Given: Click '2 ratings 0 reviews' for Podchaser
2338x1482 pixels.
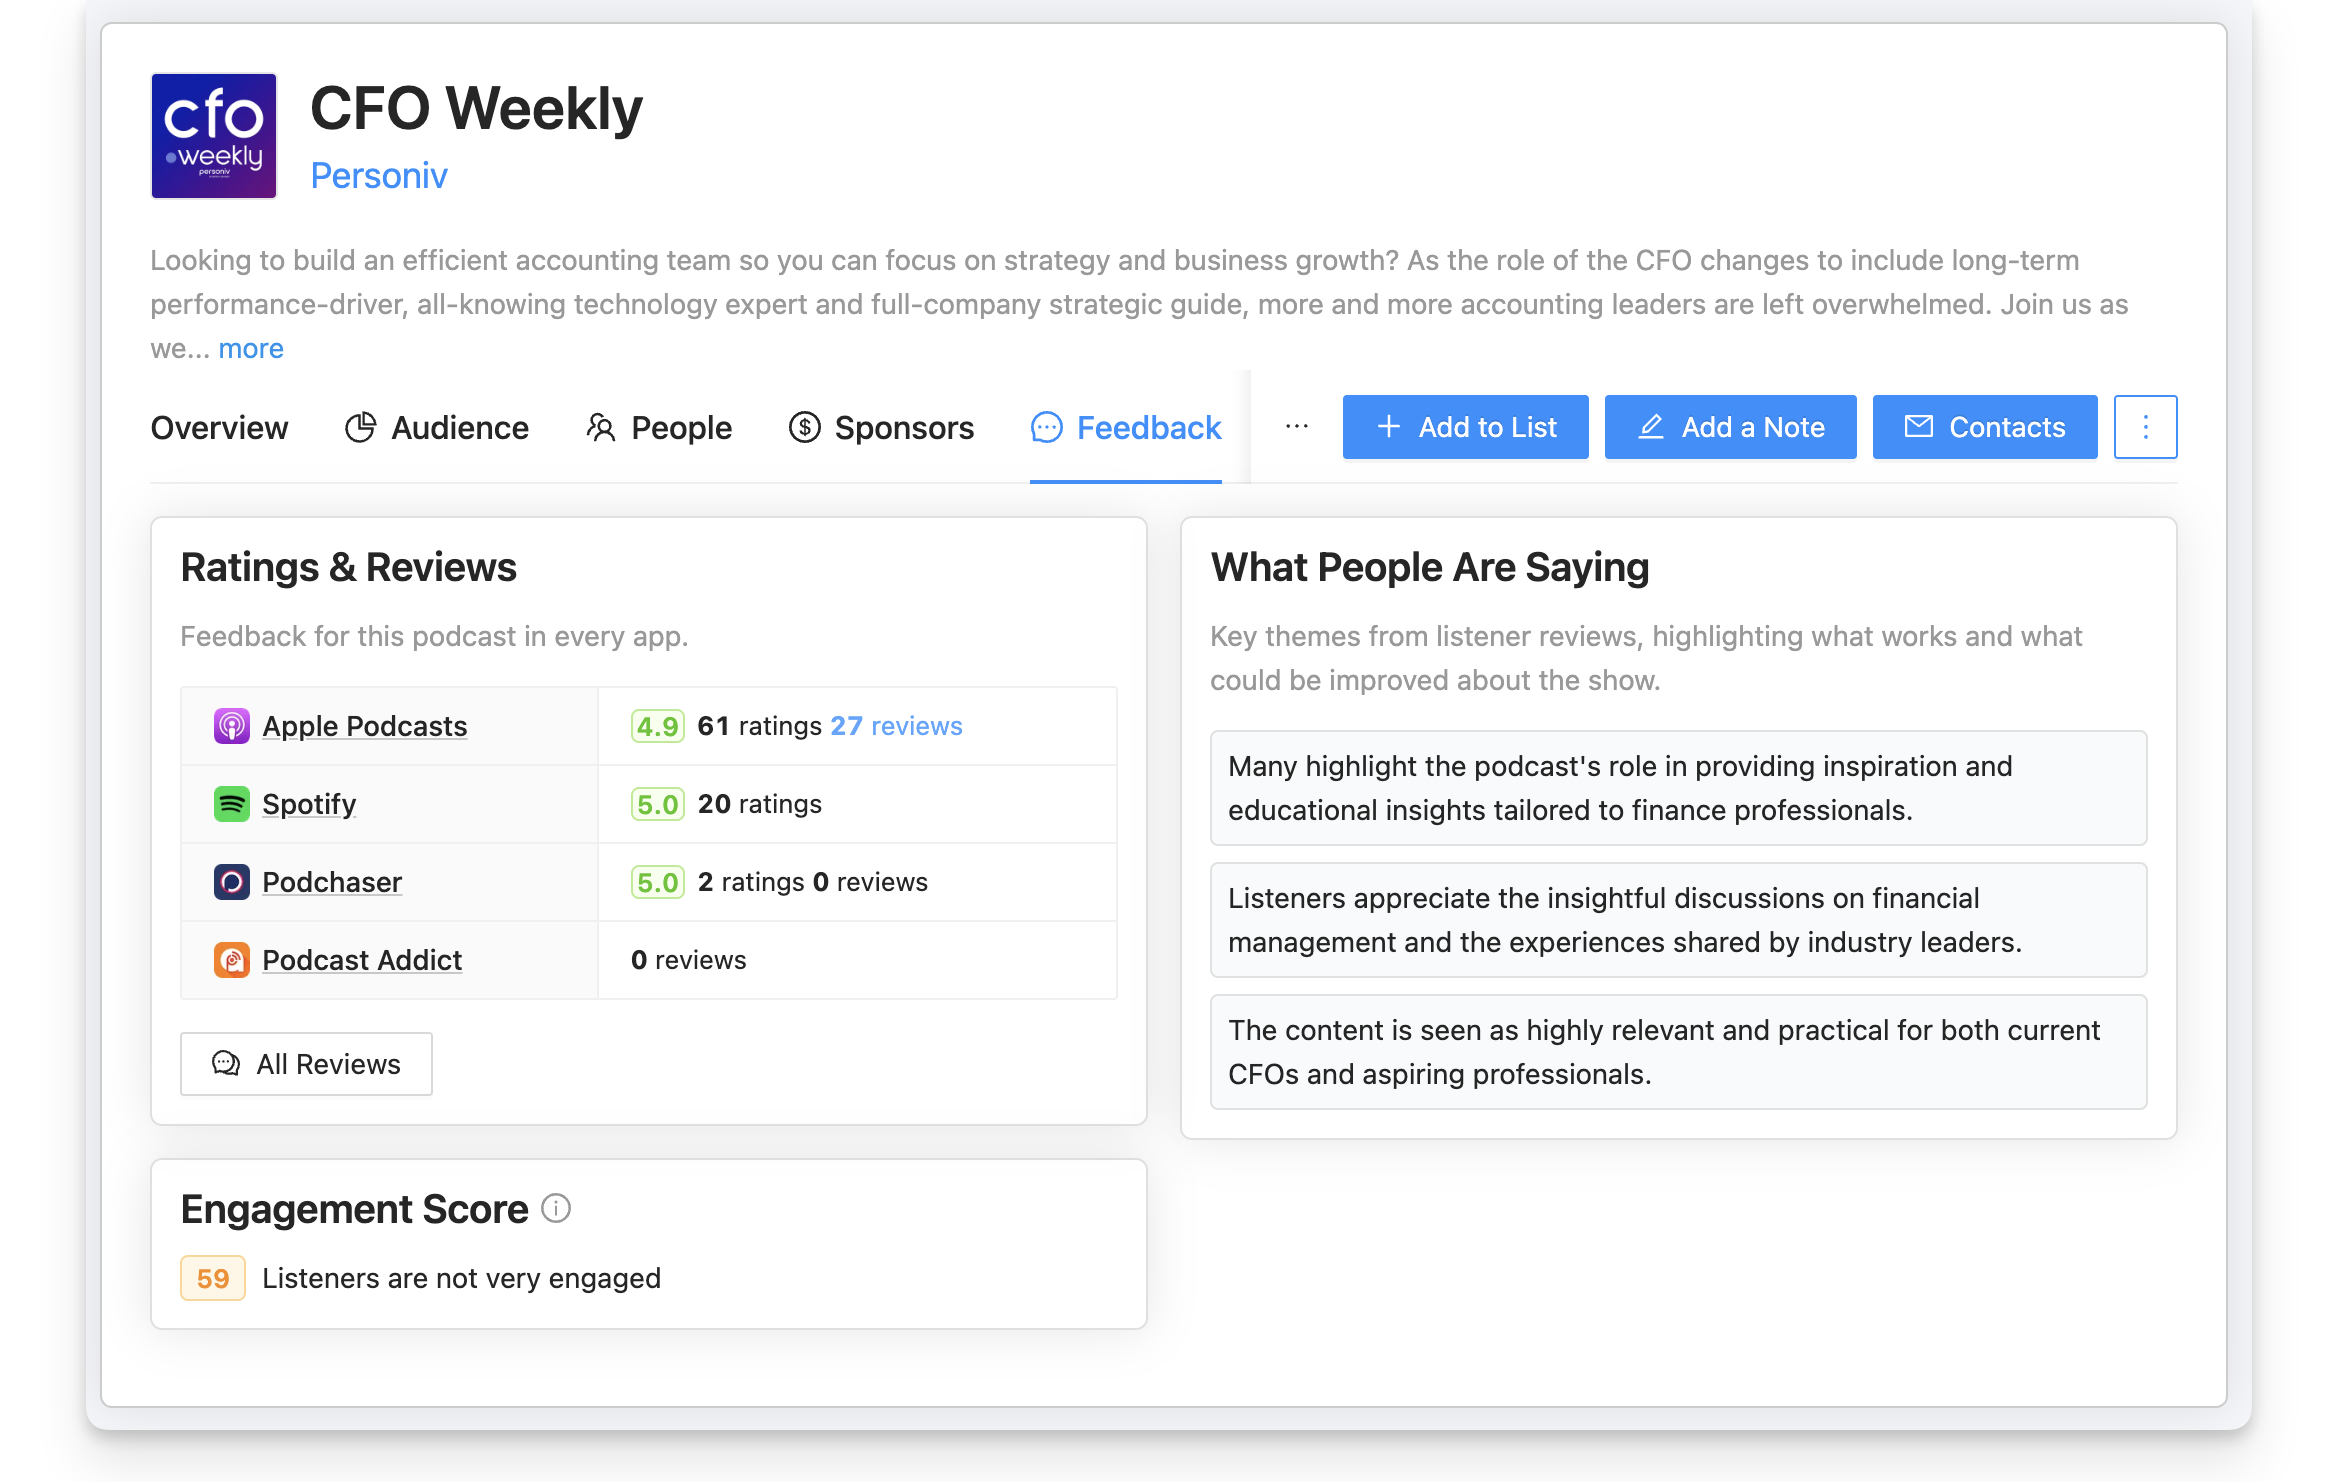Looking at the screenshot, I should [812, 882].
